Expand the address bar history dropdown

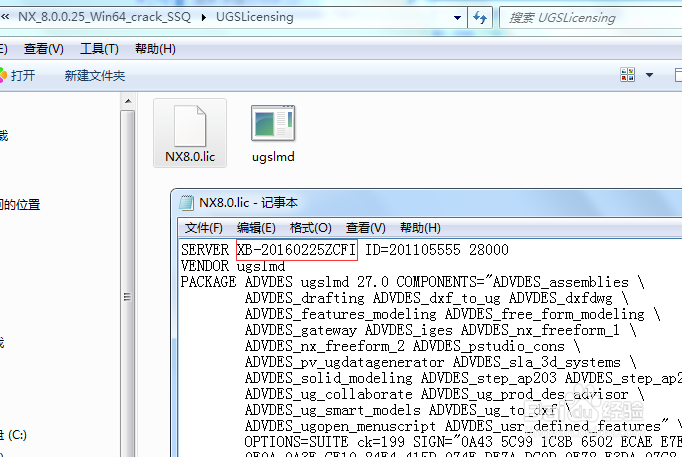click(x=457, y=18)
